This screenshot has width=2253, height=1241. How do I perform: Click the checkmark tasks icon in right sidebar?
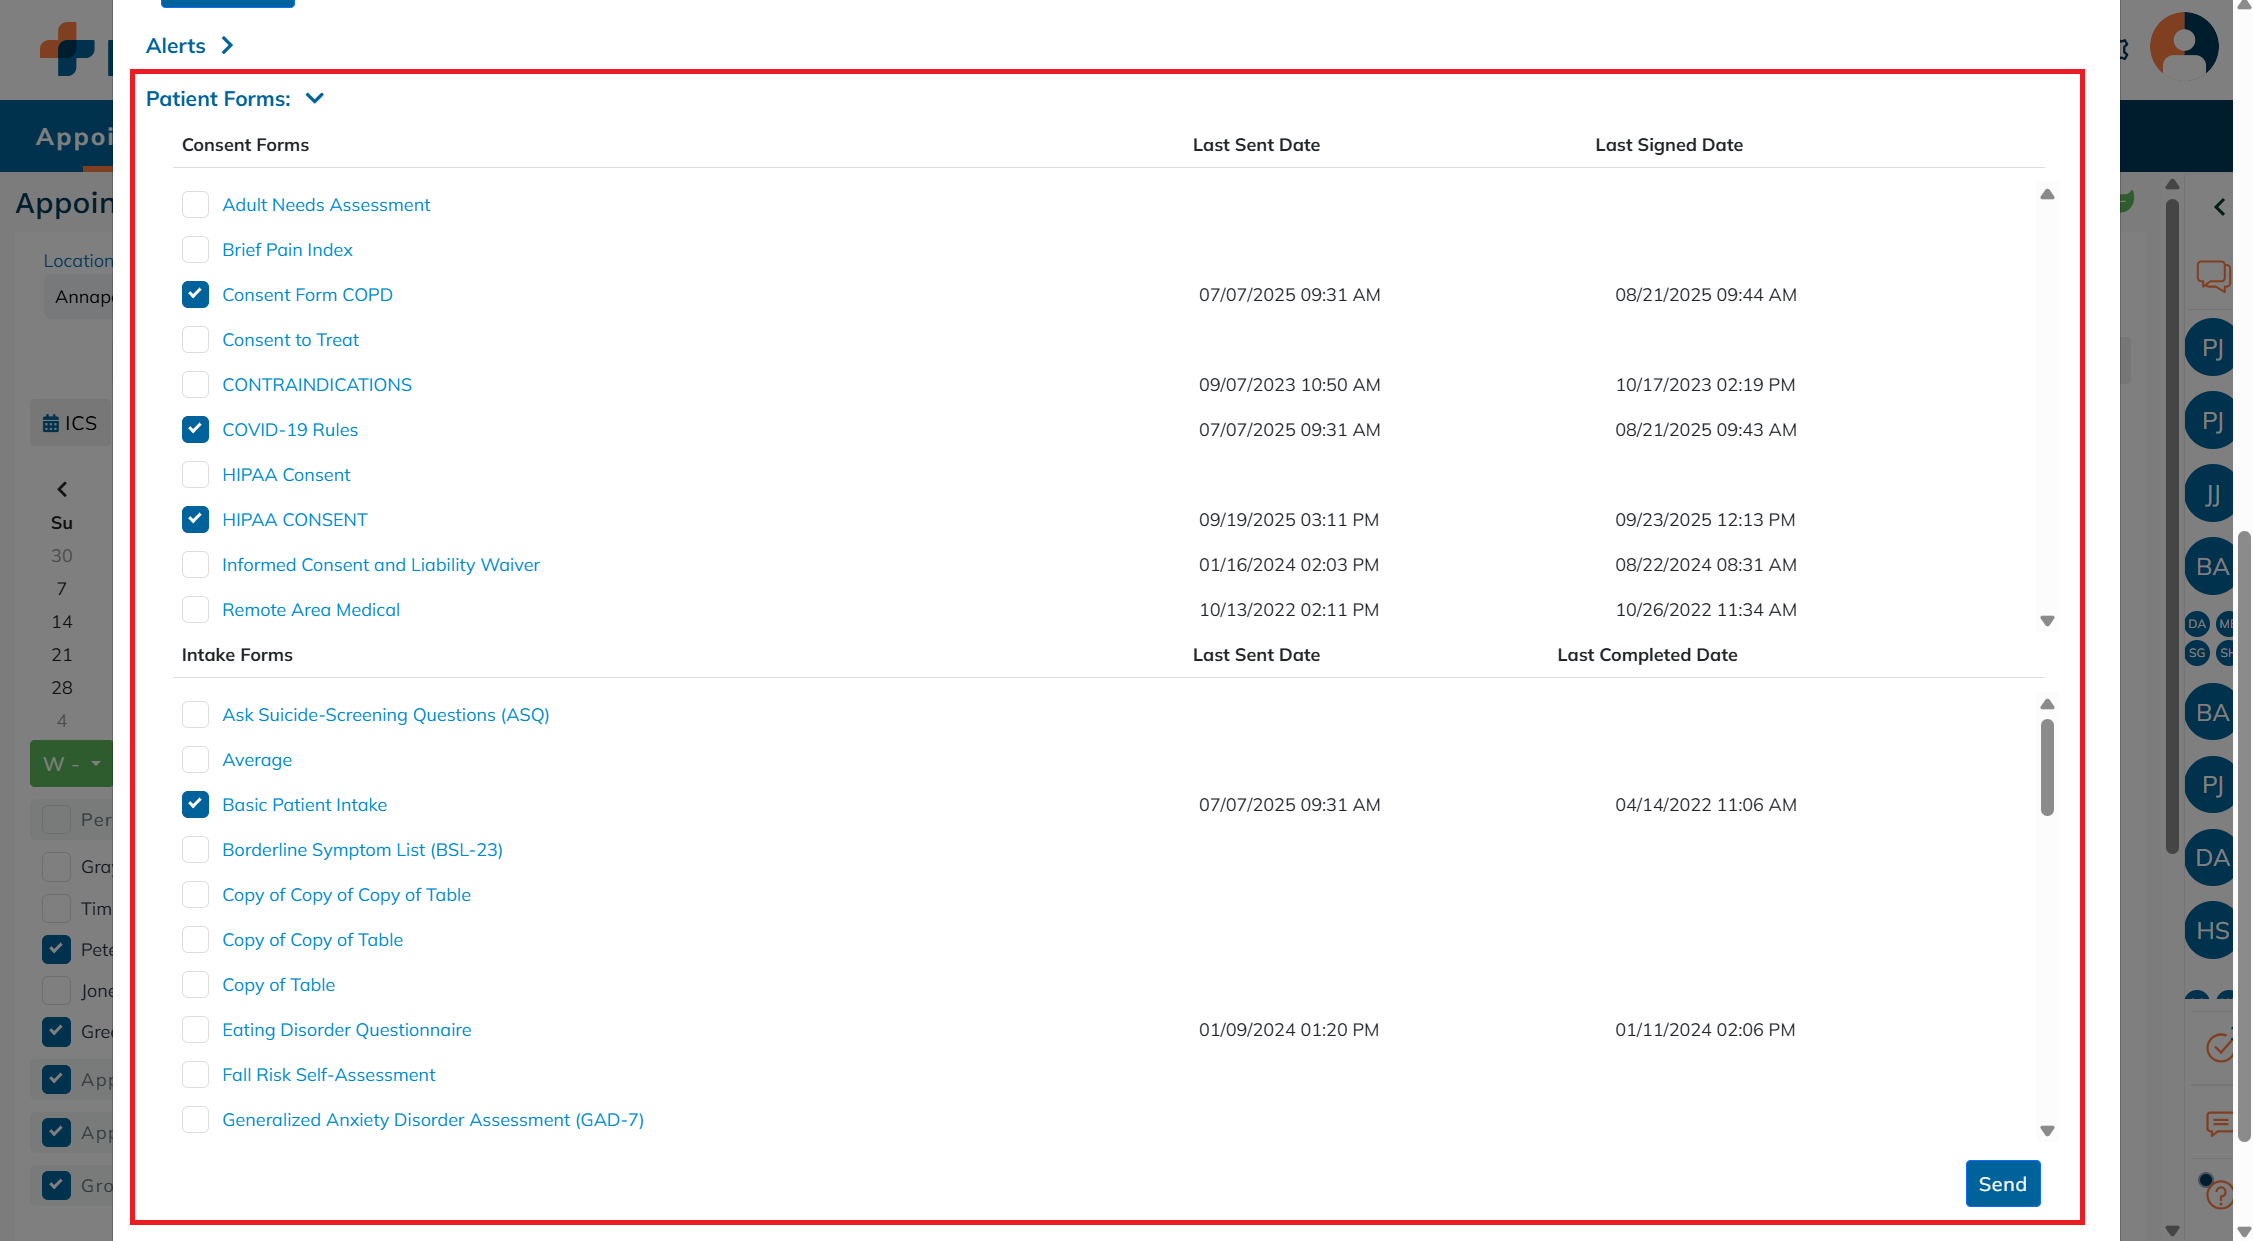[x=2219, y=1048]
